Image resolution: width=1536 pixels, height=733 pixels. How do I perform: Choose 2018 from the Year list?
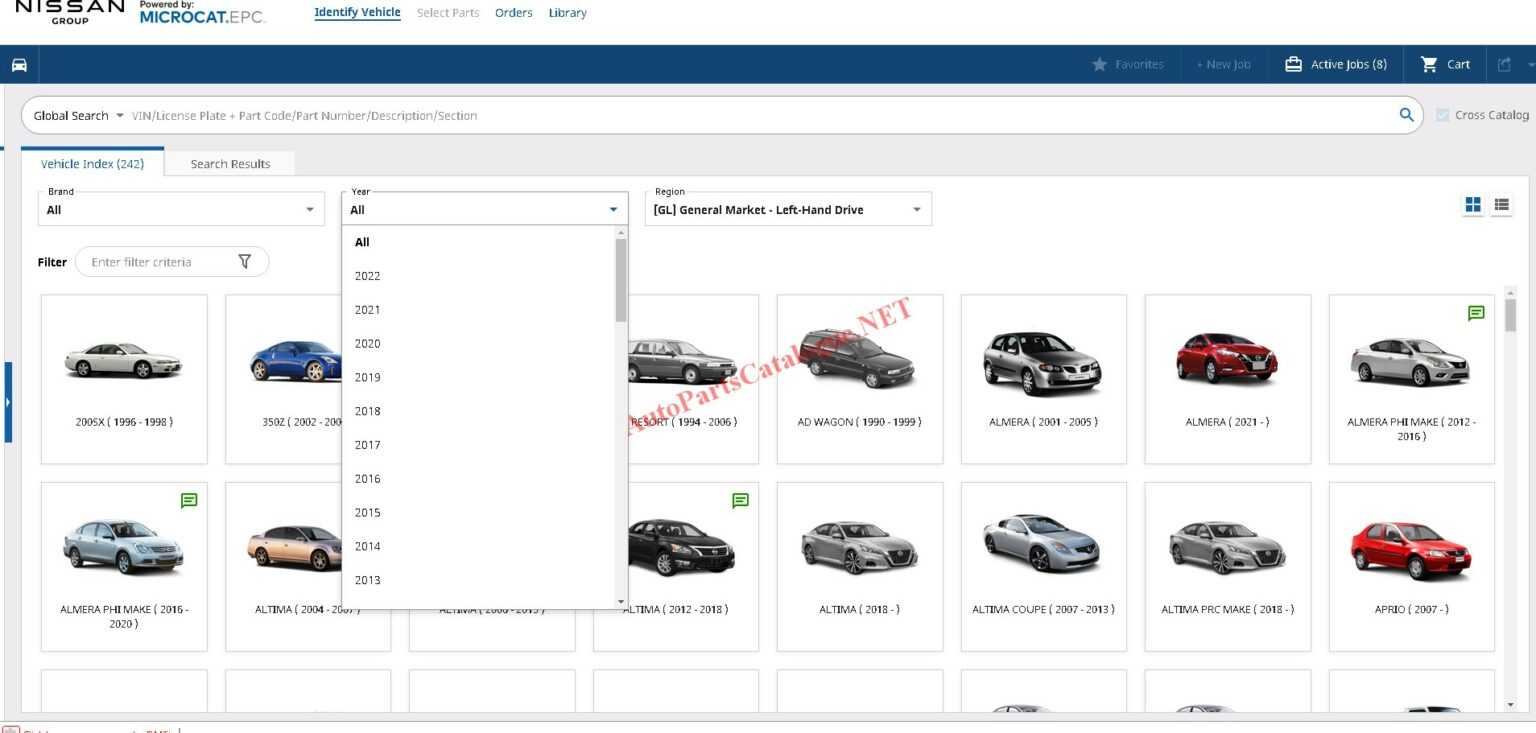pyautogui.click(x=480, y=411)
